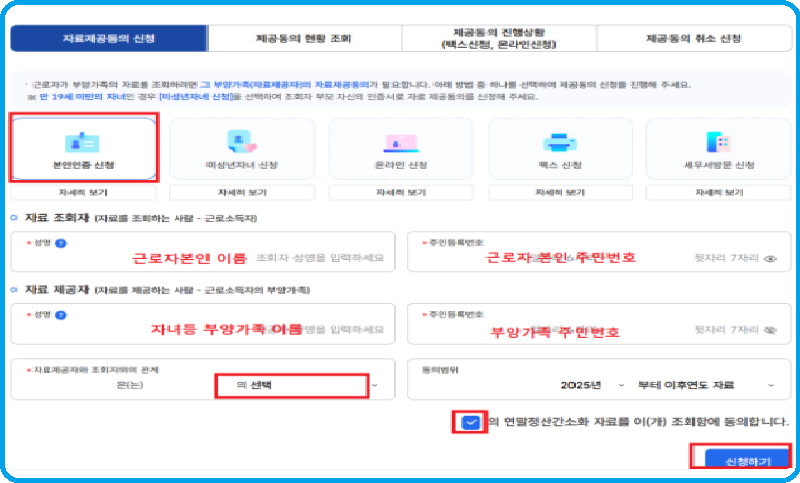Click 자세히 보기 under 본인인증 신청

[x=83, y=191]
